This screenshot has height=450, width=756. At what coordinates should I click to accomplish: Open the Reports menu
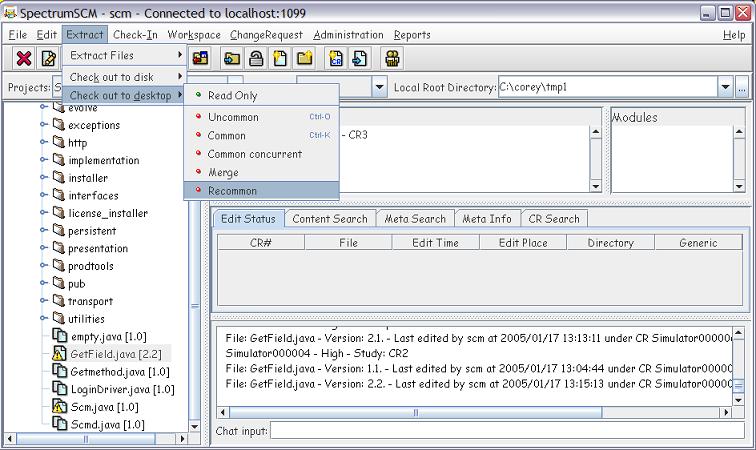[412, 35]
